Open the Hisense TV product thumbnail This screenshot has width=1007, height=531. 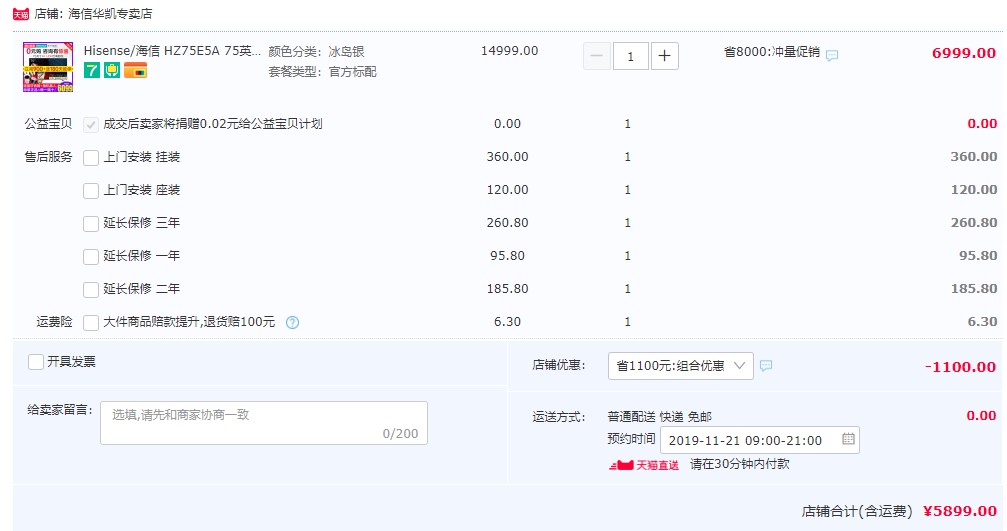(x=48, y=67)
